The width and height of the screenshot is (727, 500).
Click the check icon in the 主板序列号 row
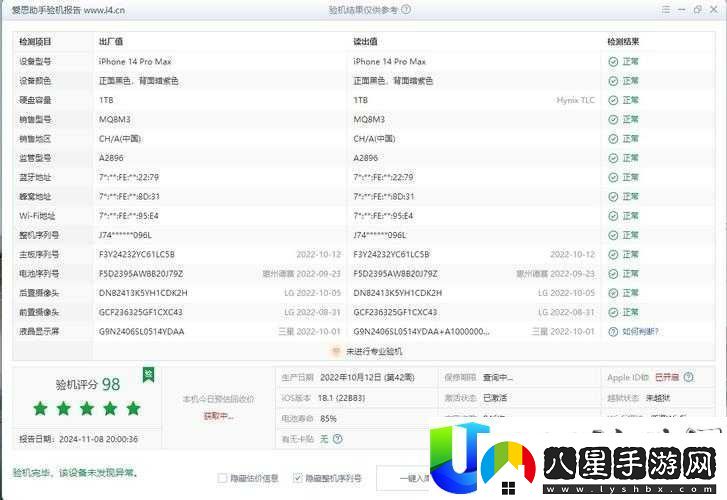[613, 255]
